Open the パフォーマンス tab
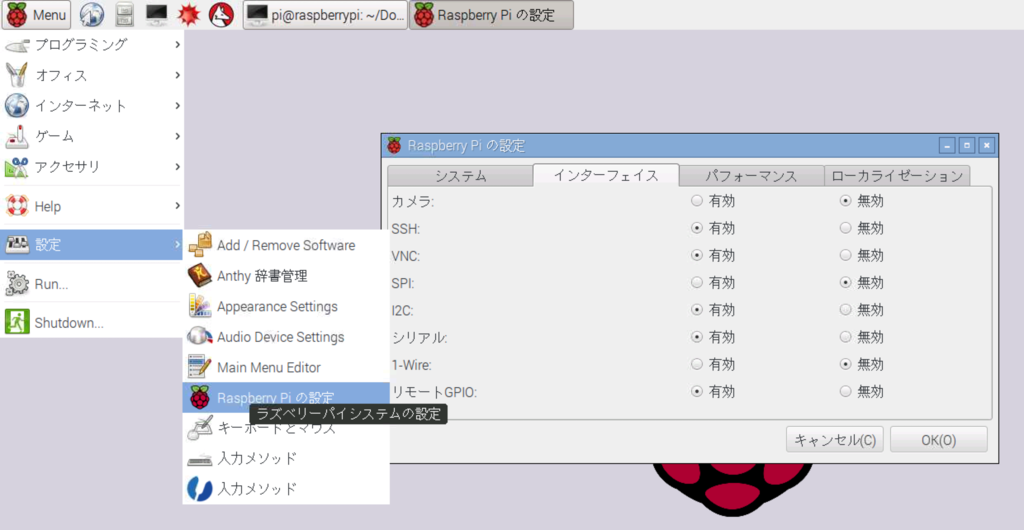 coord(751,176)
